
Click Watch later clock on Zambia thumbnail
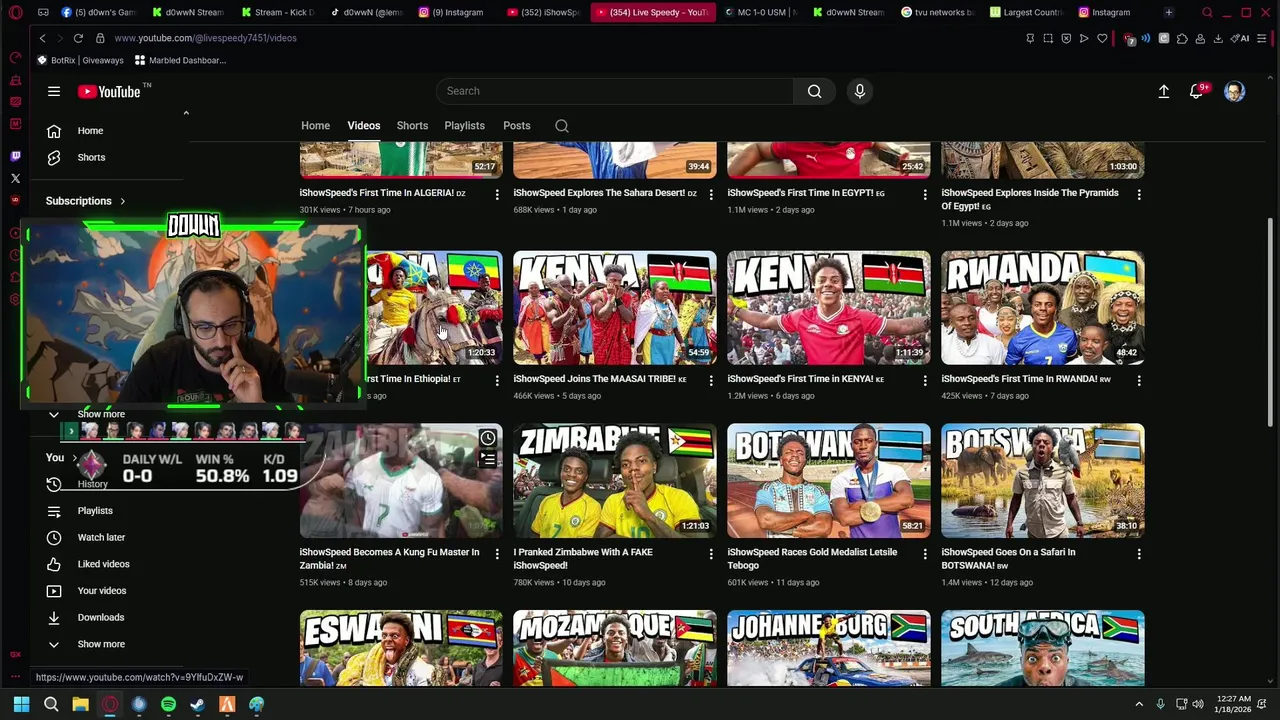click(x=488, y=438)
